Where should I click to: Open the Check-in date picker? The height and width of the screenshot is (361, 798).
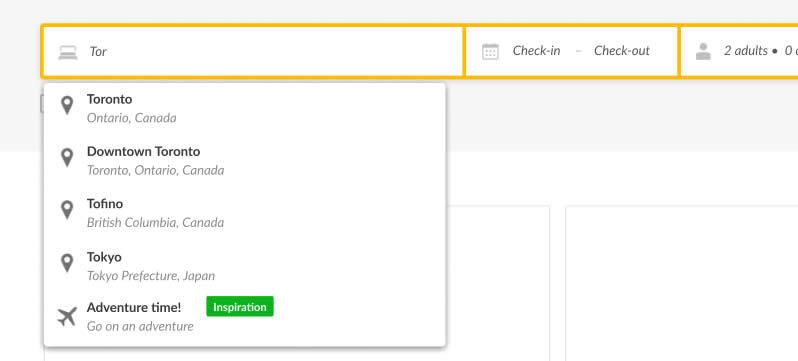point(536,51)
